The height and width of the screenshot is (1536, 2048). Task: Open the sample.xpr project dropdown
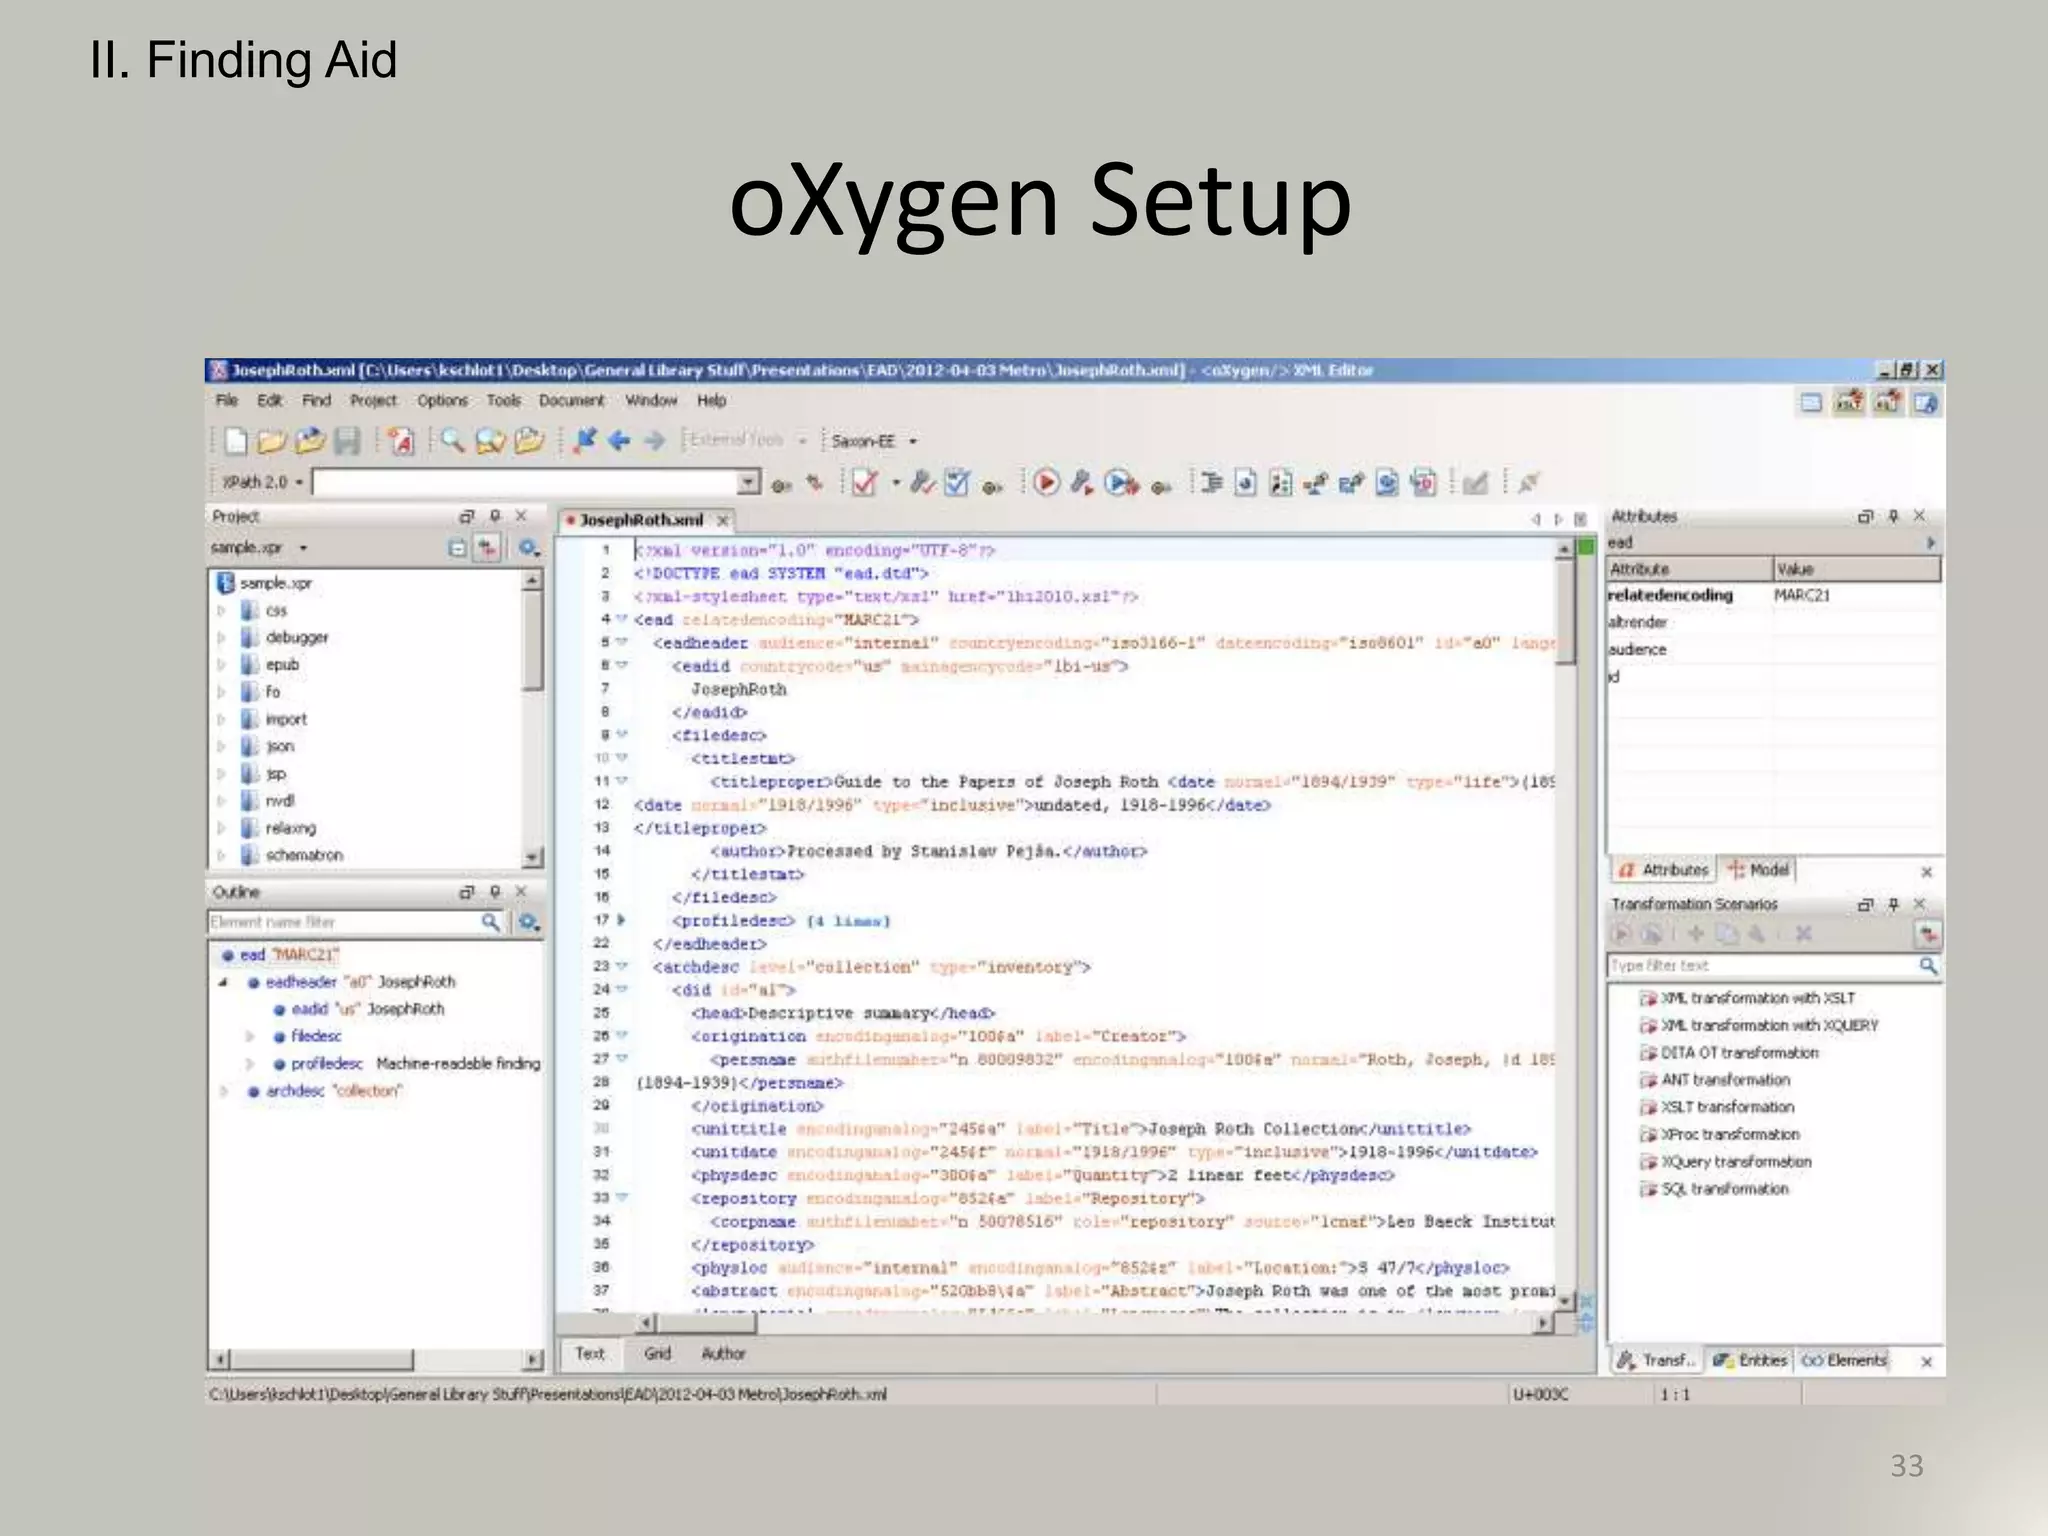coord(303,548)
